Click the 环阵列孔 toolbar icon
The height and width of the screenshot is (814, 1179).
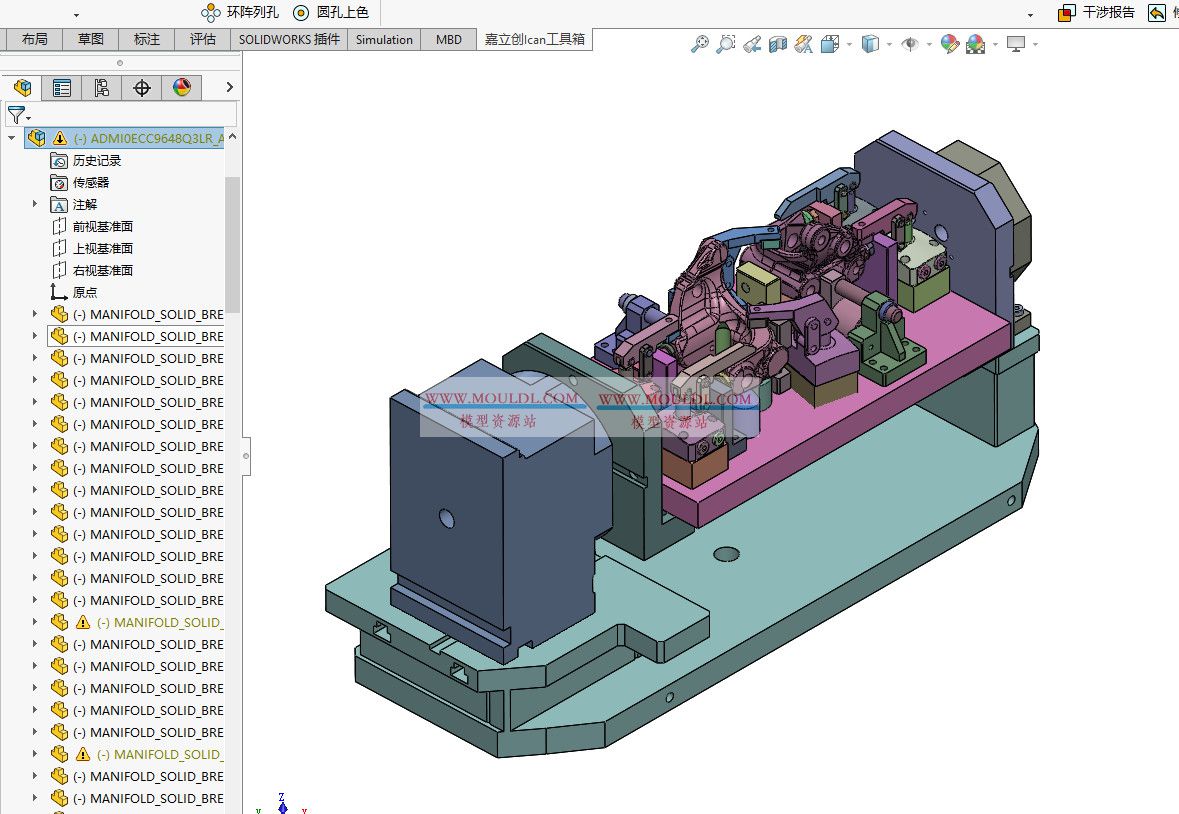[209, 12]
